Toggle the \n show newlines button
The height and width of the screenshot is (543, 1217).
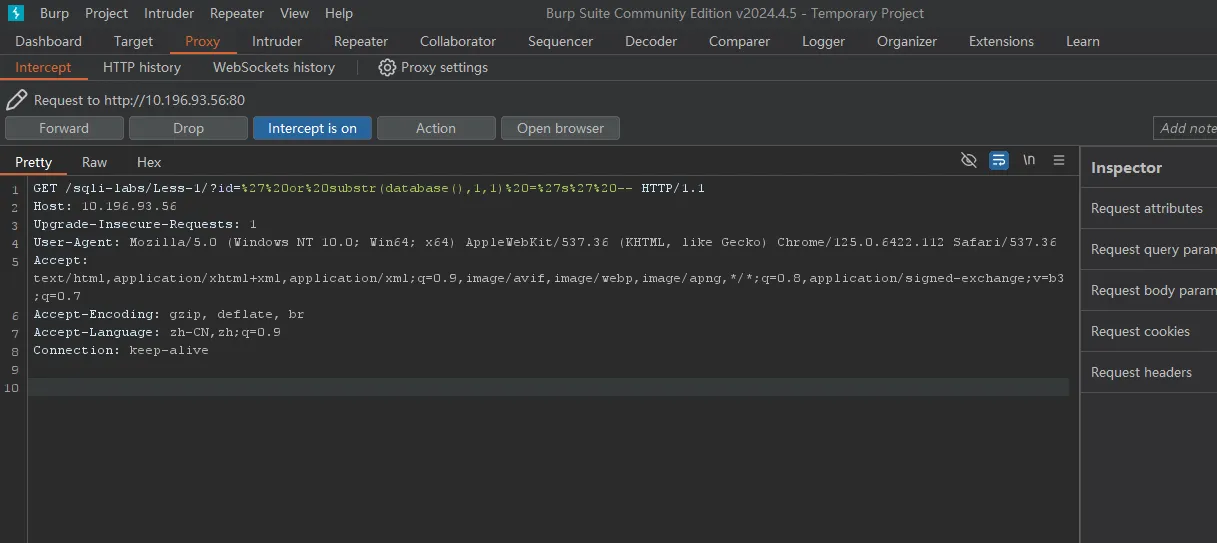(x=1029, y=160)
